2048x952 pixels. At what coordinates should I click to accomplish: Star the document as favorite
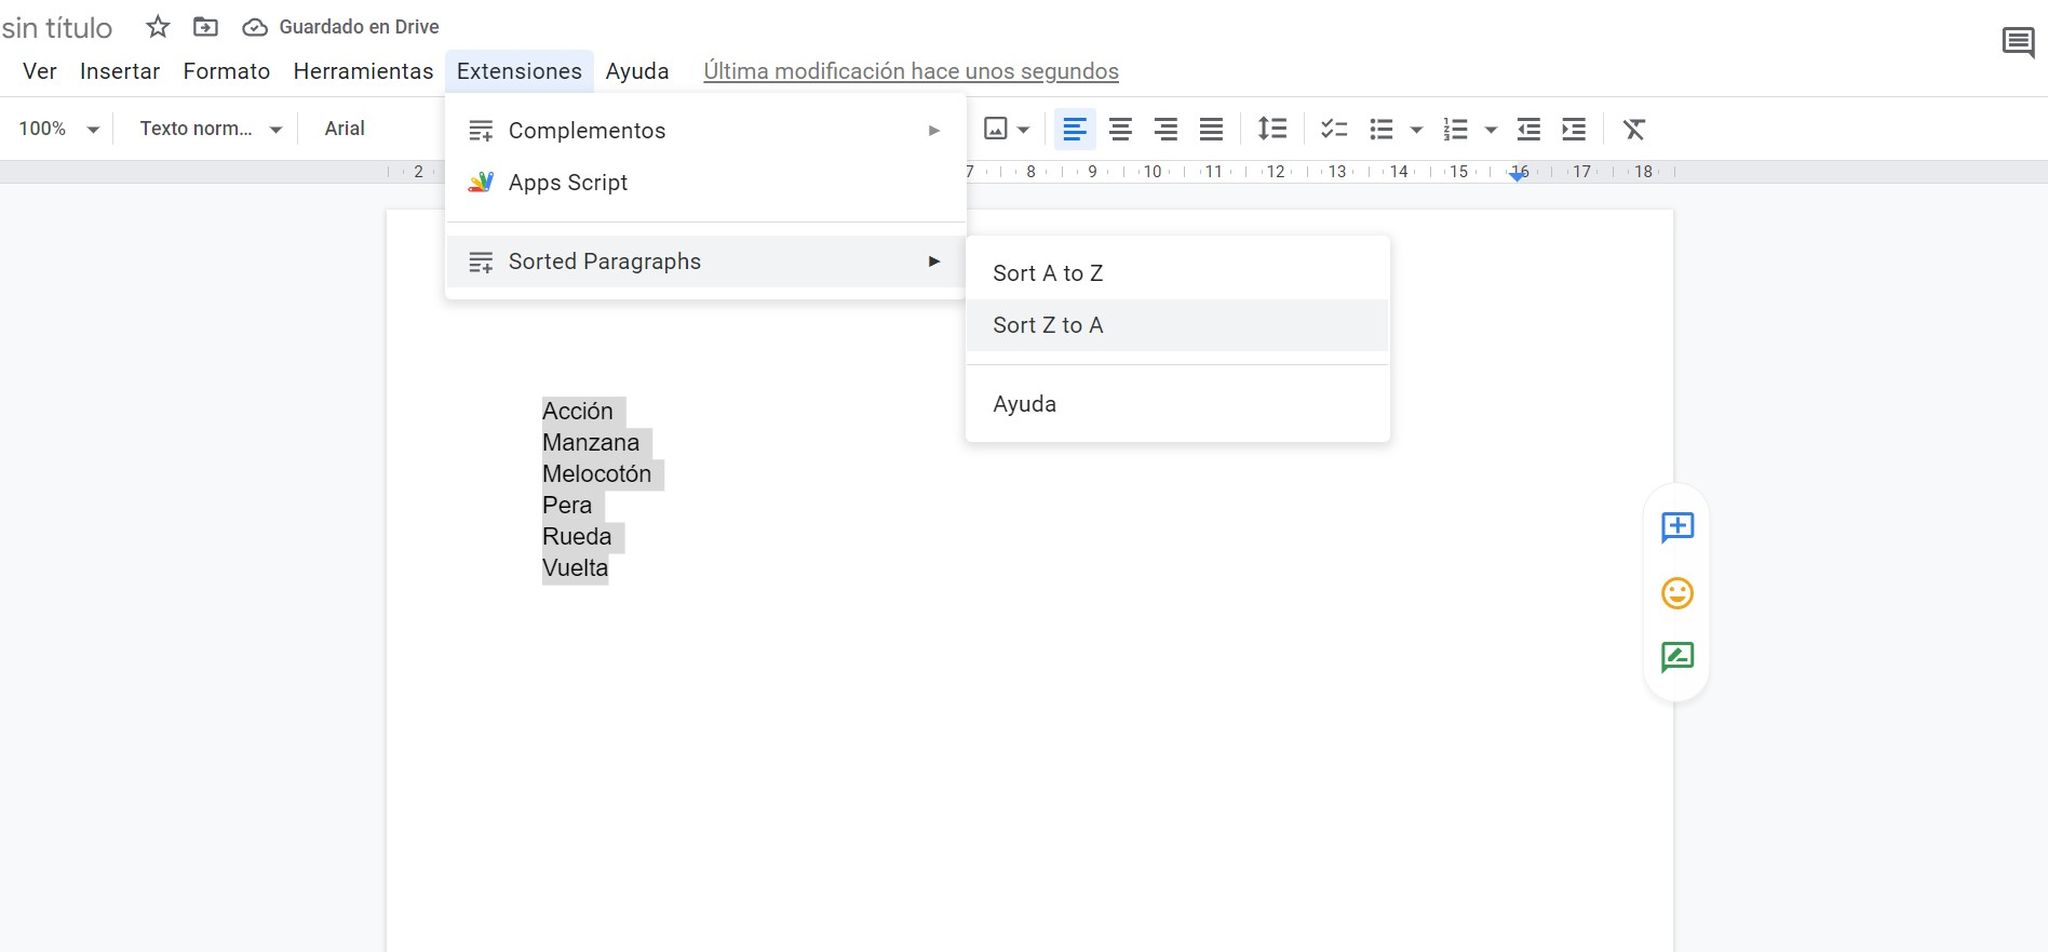pos(157,27)
